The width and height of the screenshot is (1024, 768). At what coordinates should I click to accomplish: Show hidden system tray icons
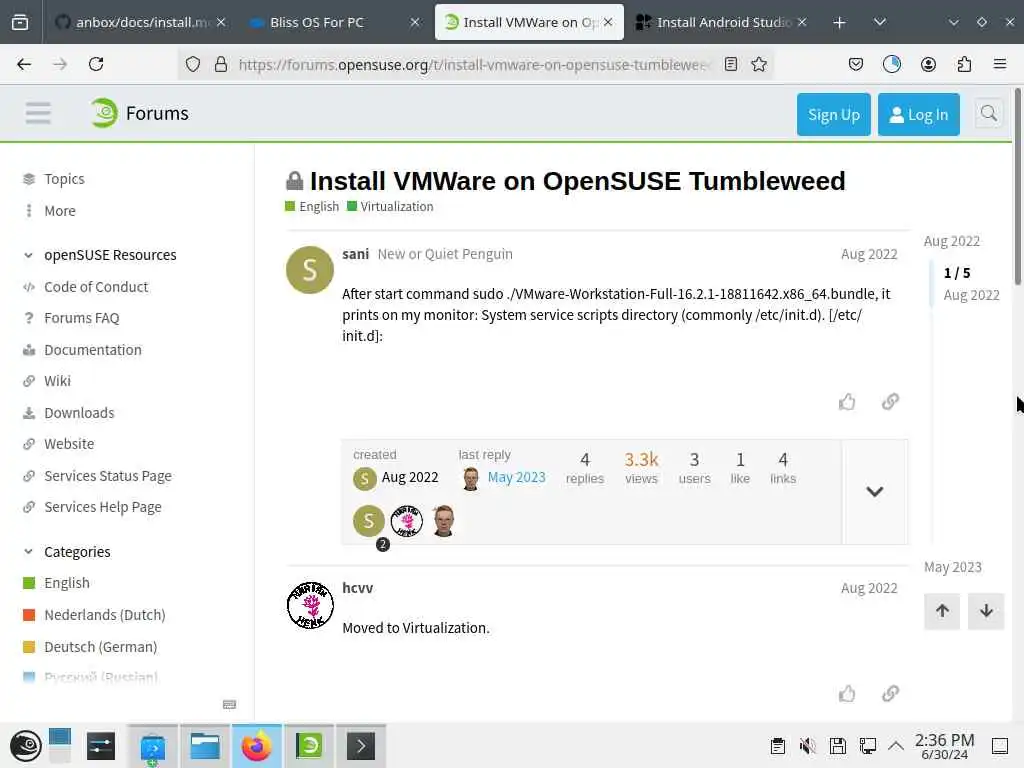(x=896, y=746)
